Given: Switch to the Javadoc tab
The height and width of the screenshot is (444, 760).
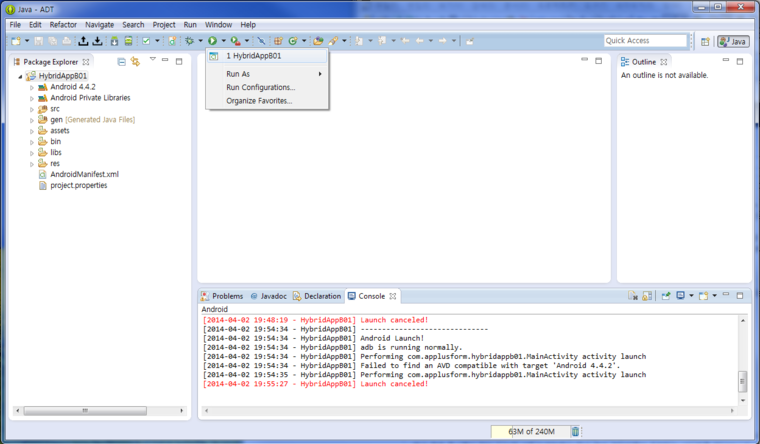Looking at the screenshot, I should pyautogui.click(x=269, y=296).
